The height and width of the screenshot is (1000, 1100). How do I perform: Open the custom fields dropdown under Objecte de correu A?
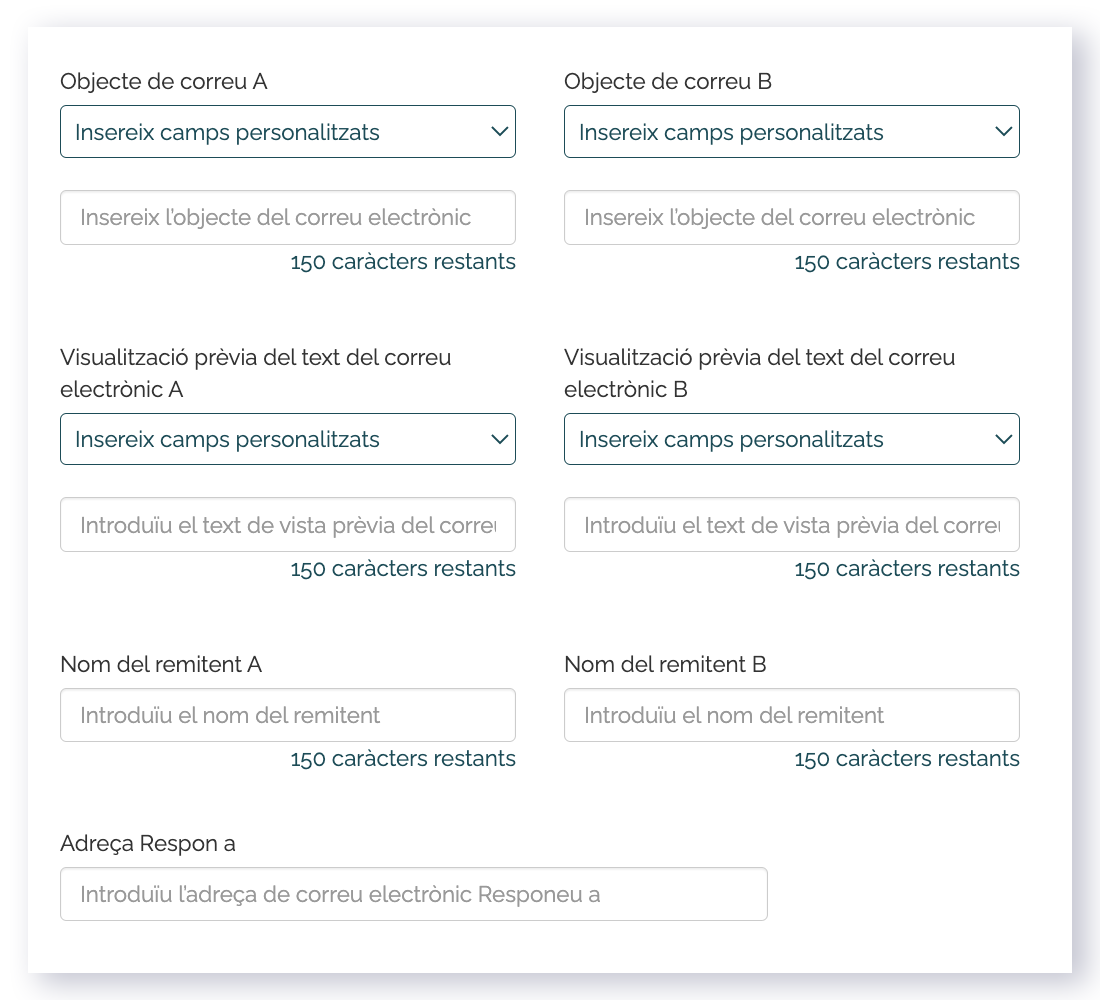pos(288,132)
